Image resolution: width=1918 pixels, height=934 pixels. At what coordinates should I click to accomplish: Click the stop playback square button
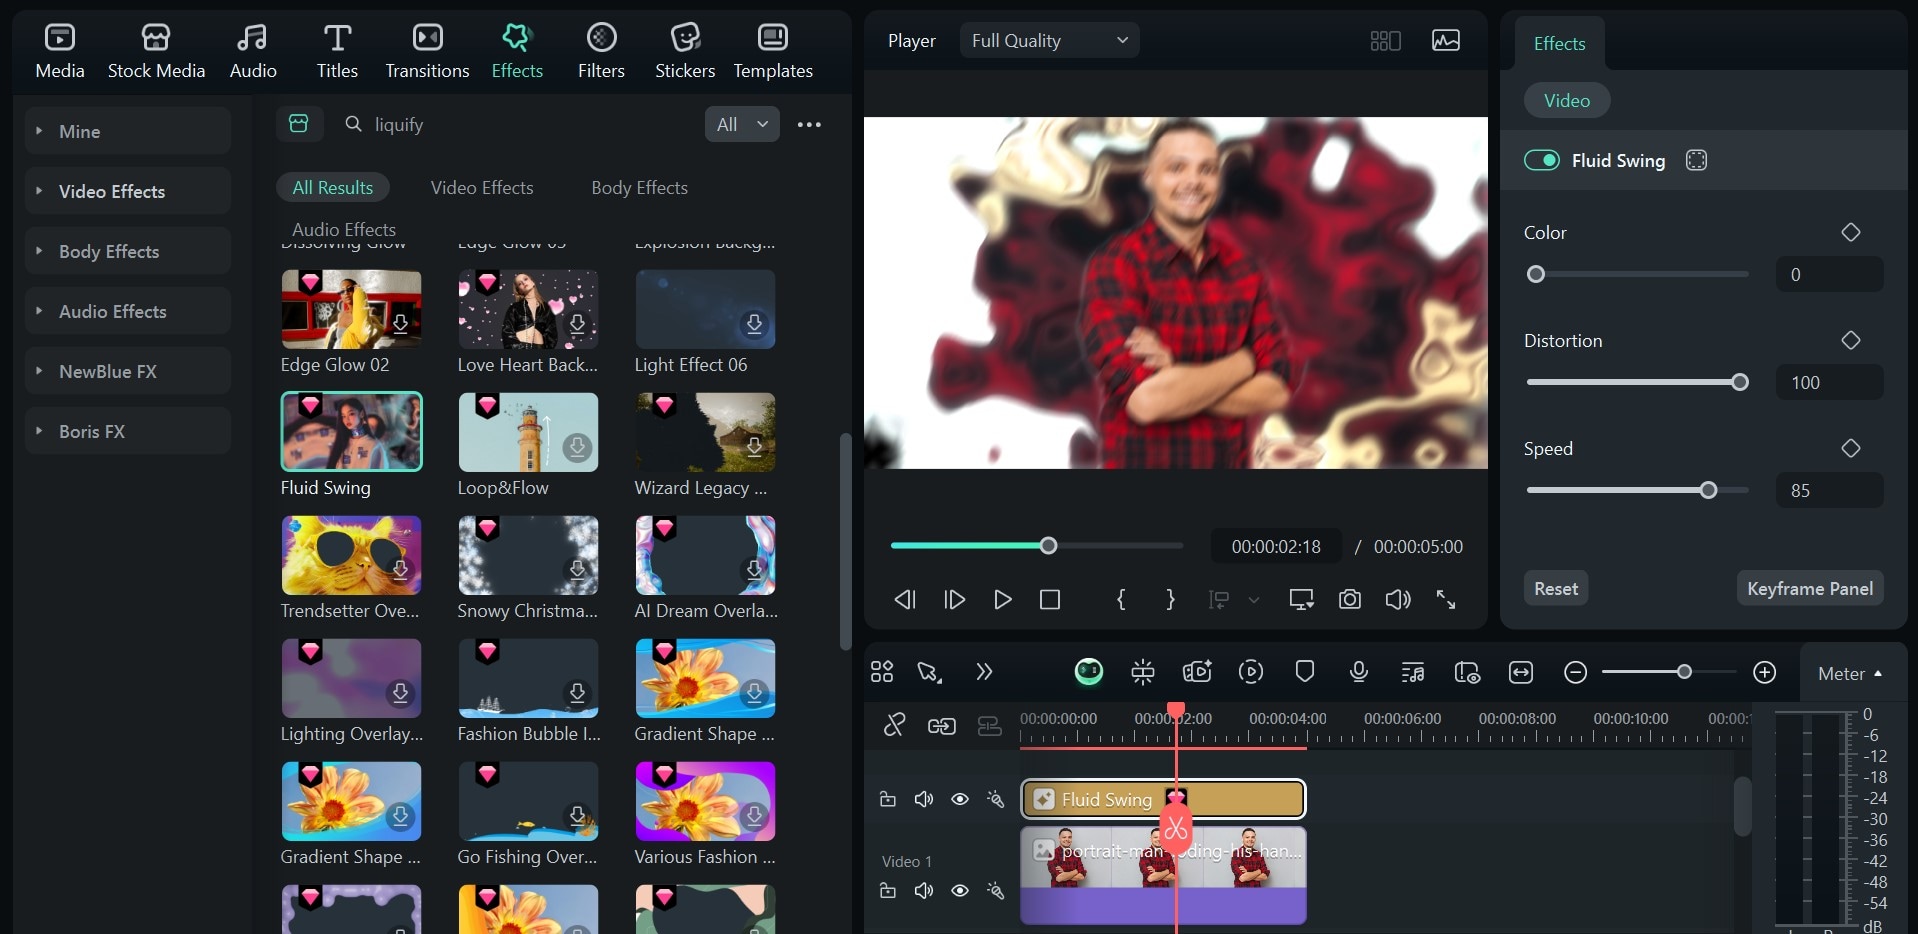tap(1049, 599)
